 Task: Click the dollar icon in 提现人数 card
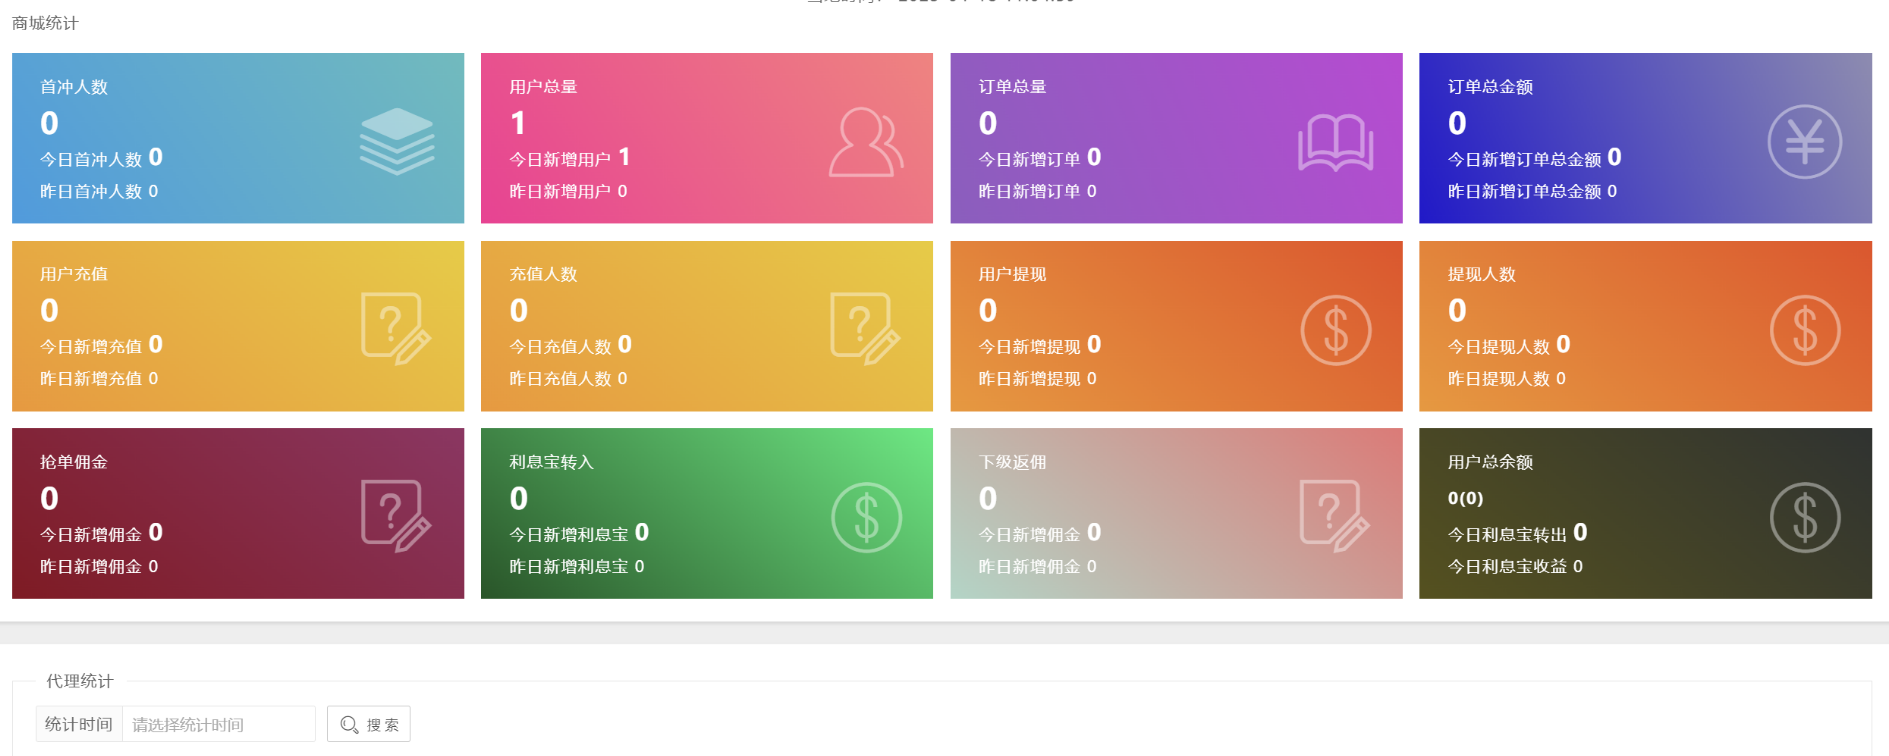coord(1804,330)
